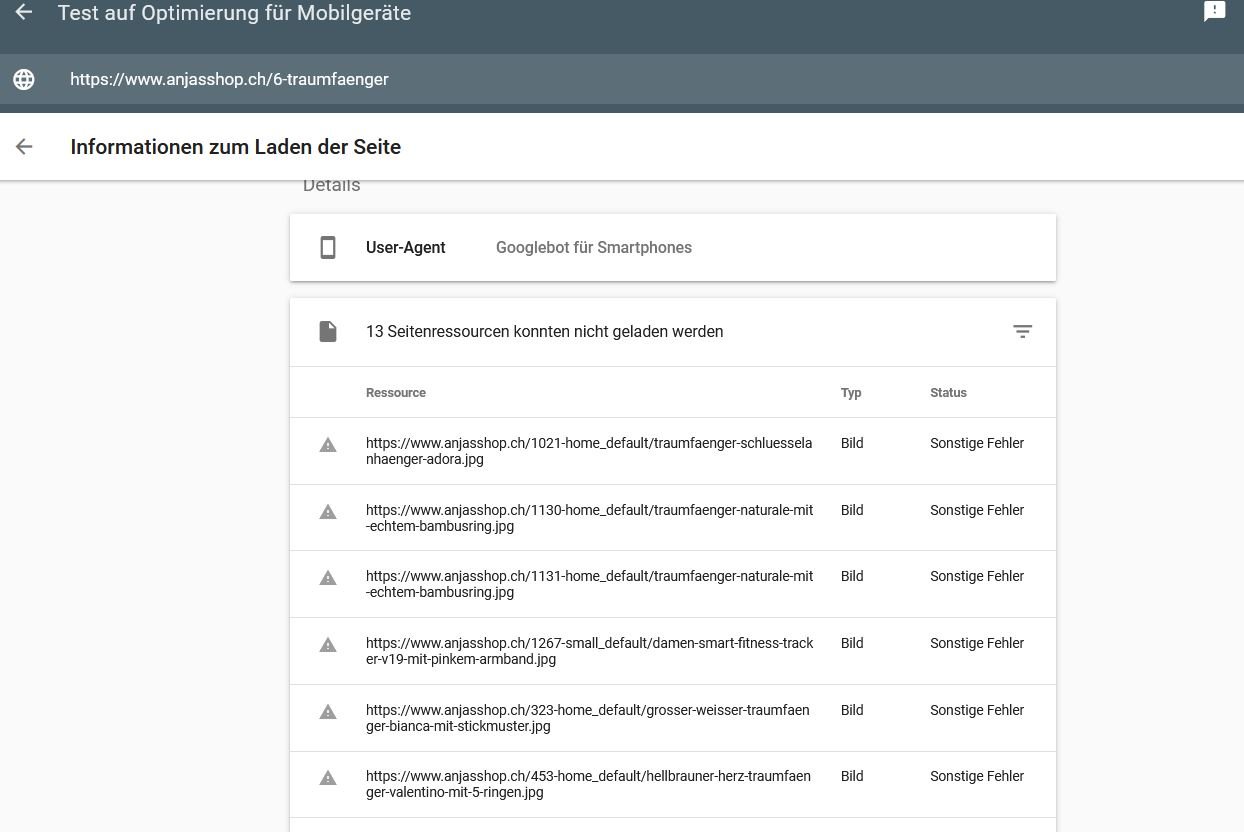The width and height of the screenshot is (1244, 832).
Task: Click the tested URL anjasshop.ch/6-traumfaenger
Action: 229,79
